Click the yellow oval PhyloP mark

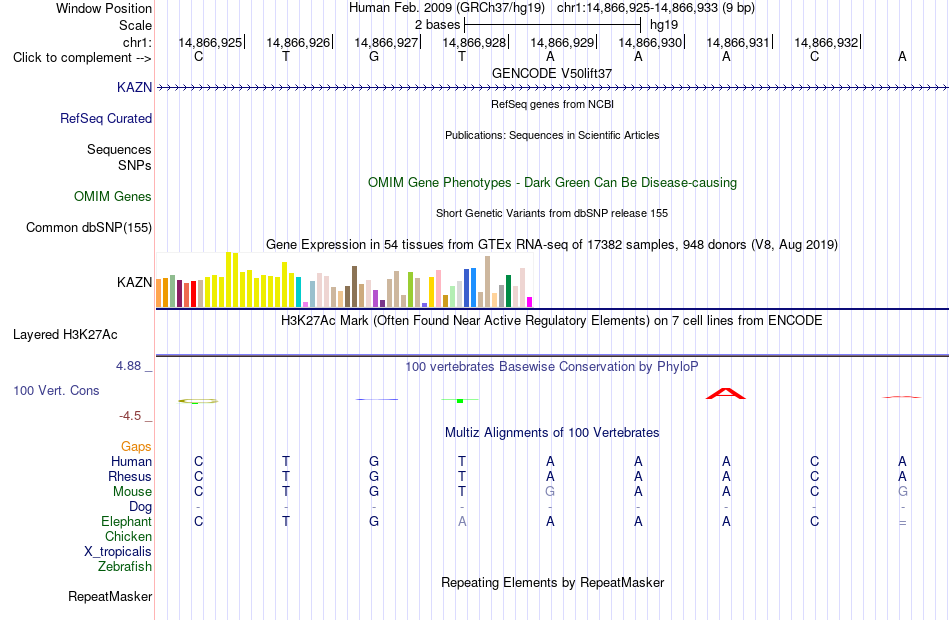(198, 401)
